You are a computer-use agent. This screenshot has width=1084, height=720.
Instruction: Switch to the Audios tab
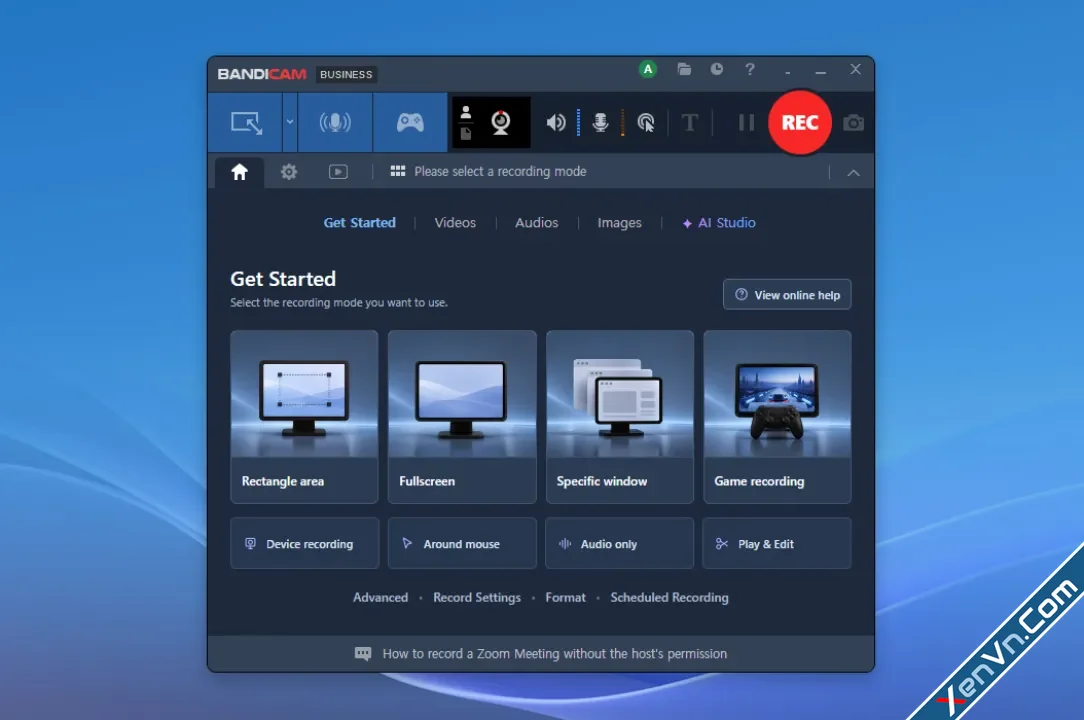coord(536,223)
